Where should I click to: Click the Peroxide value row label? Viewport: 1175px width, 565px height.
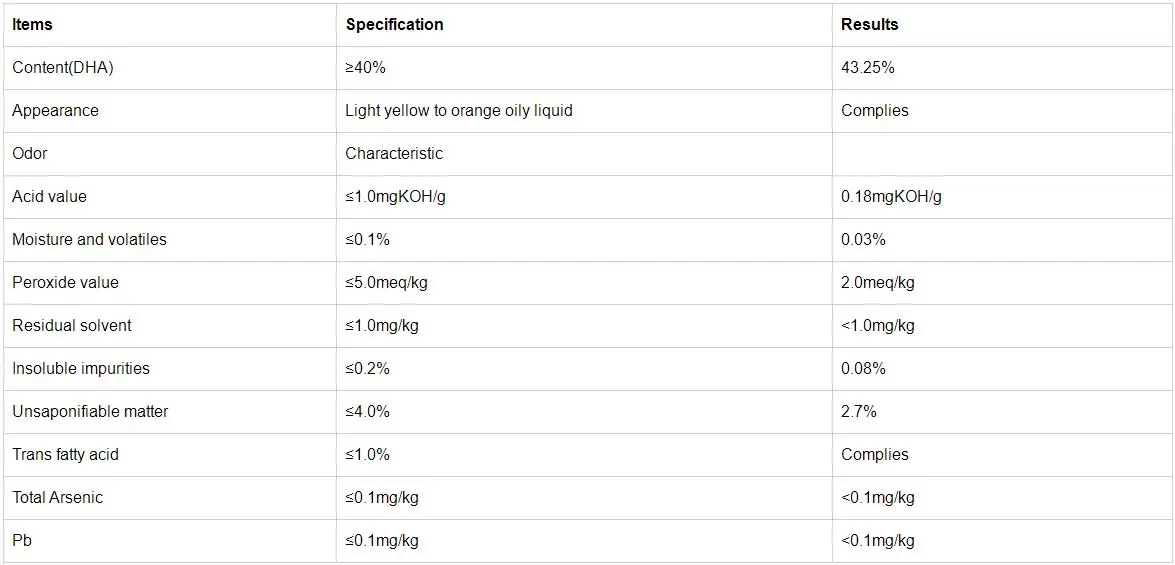click(x=65, y=282)
